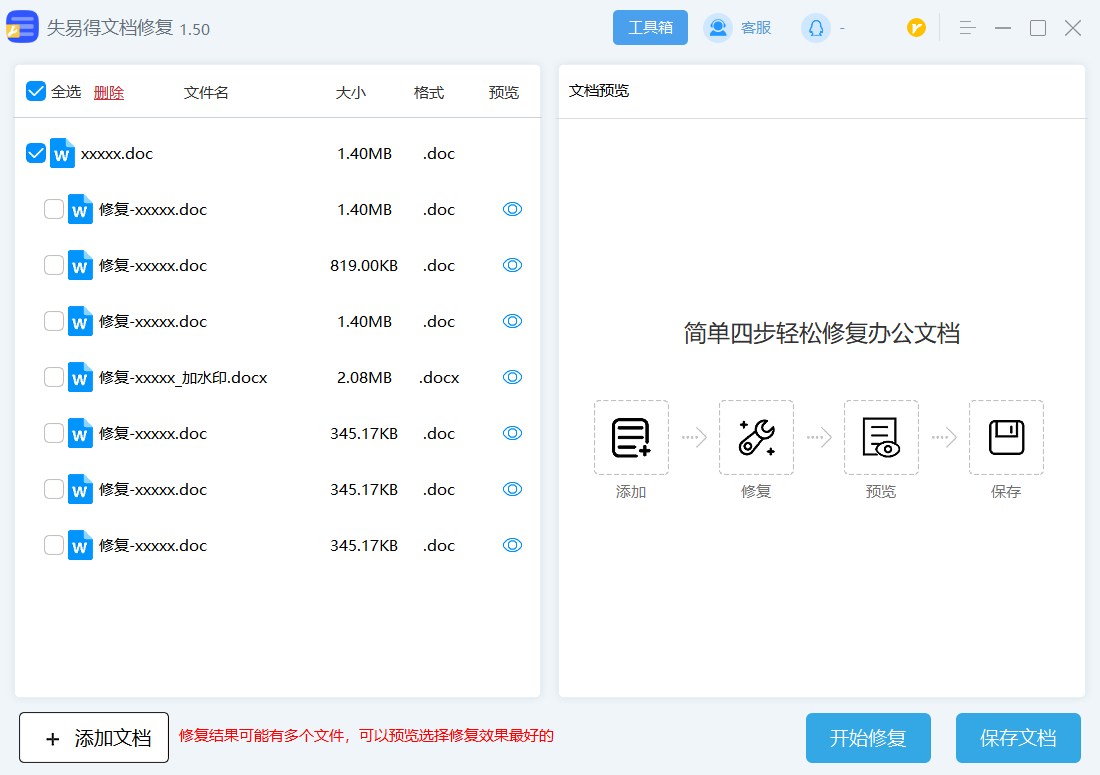Click the Add step icon
This screenshot has height=775, width=1100.
(x=631, y=438)
